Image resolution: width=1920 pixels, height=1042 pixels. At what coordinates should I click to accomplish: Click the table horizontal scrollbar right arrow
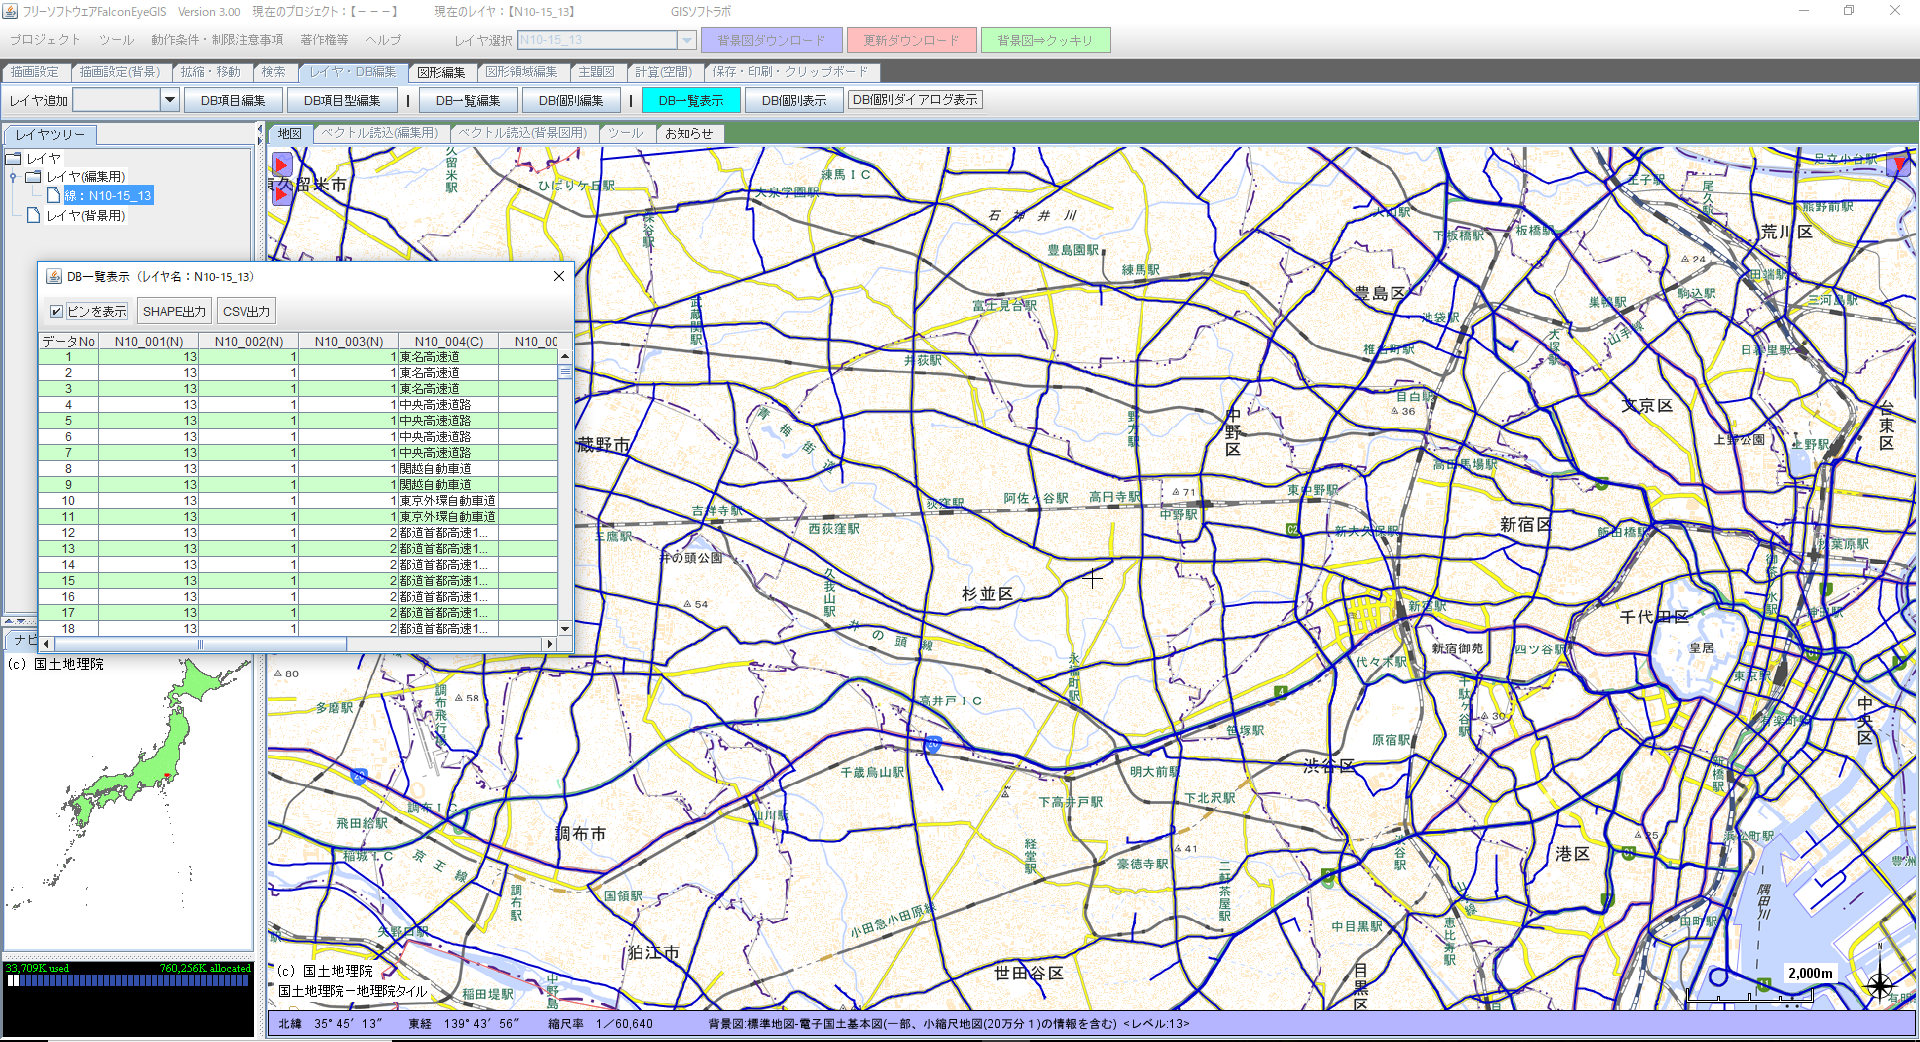(549, 644)
